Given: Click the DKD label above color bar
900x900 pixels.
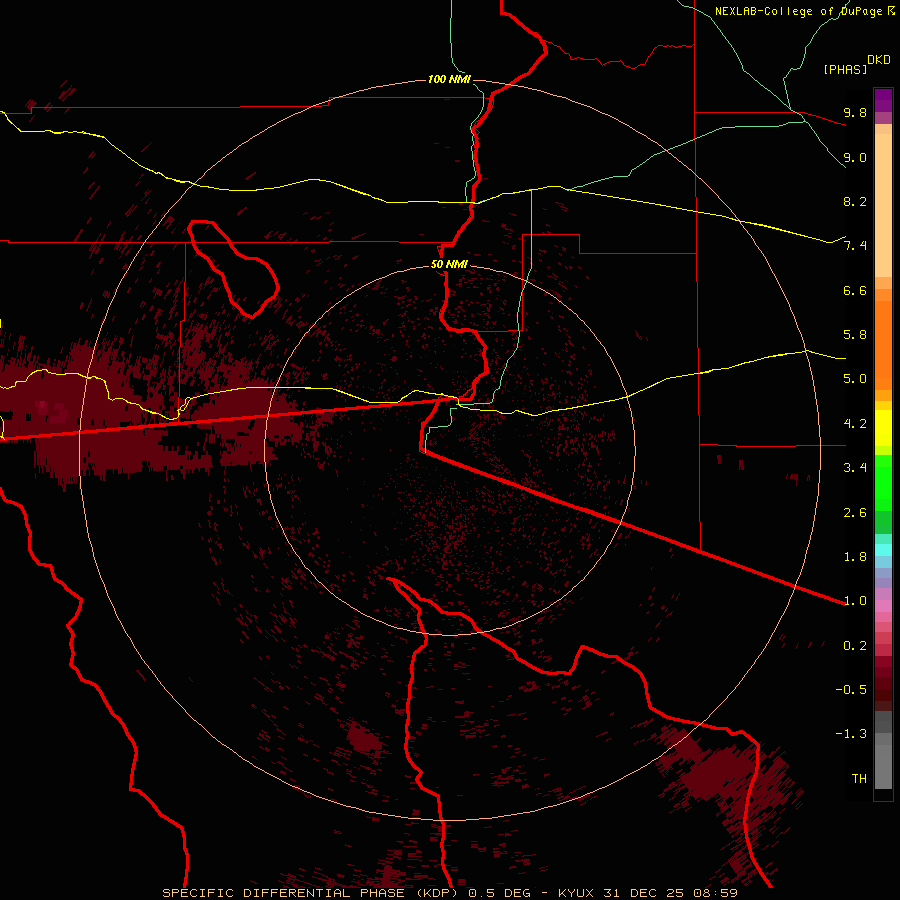Looking at the screenshot, I should point(879,60).
